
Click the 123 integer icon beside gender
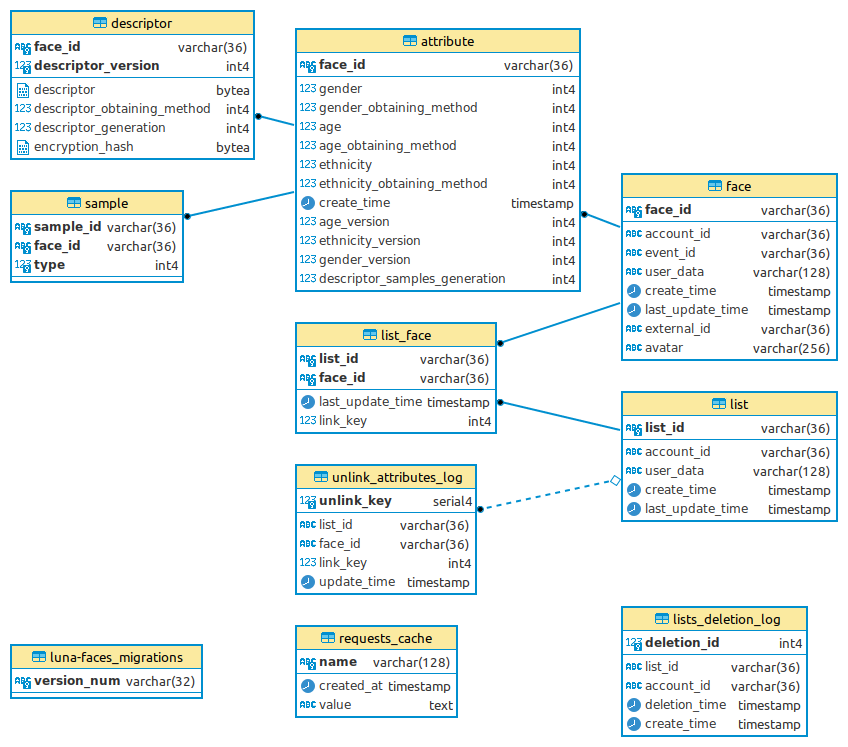click(306, 88)
